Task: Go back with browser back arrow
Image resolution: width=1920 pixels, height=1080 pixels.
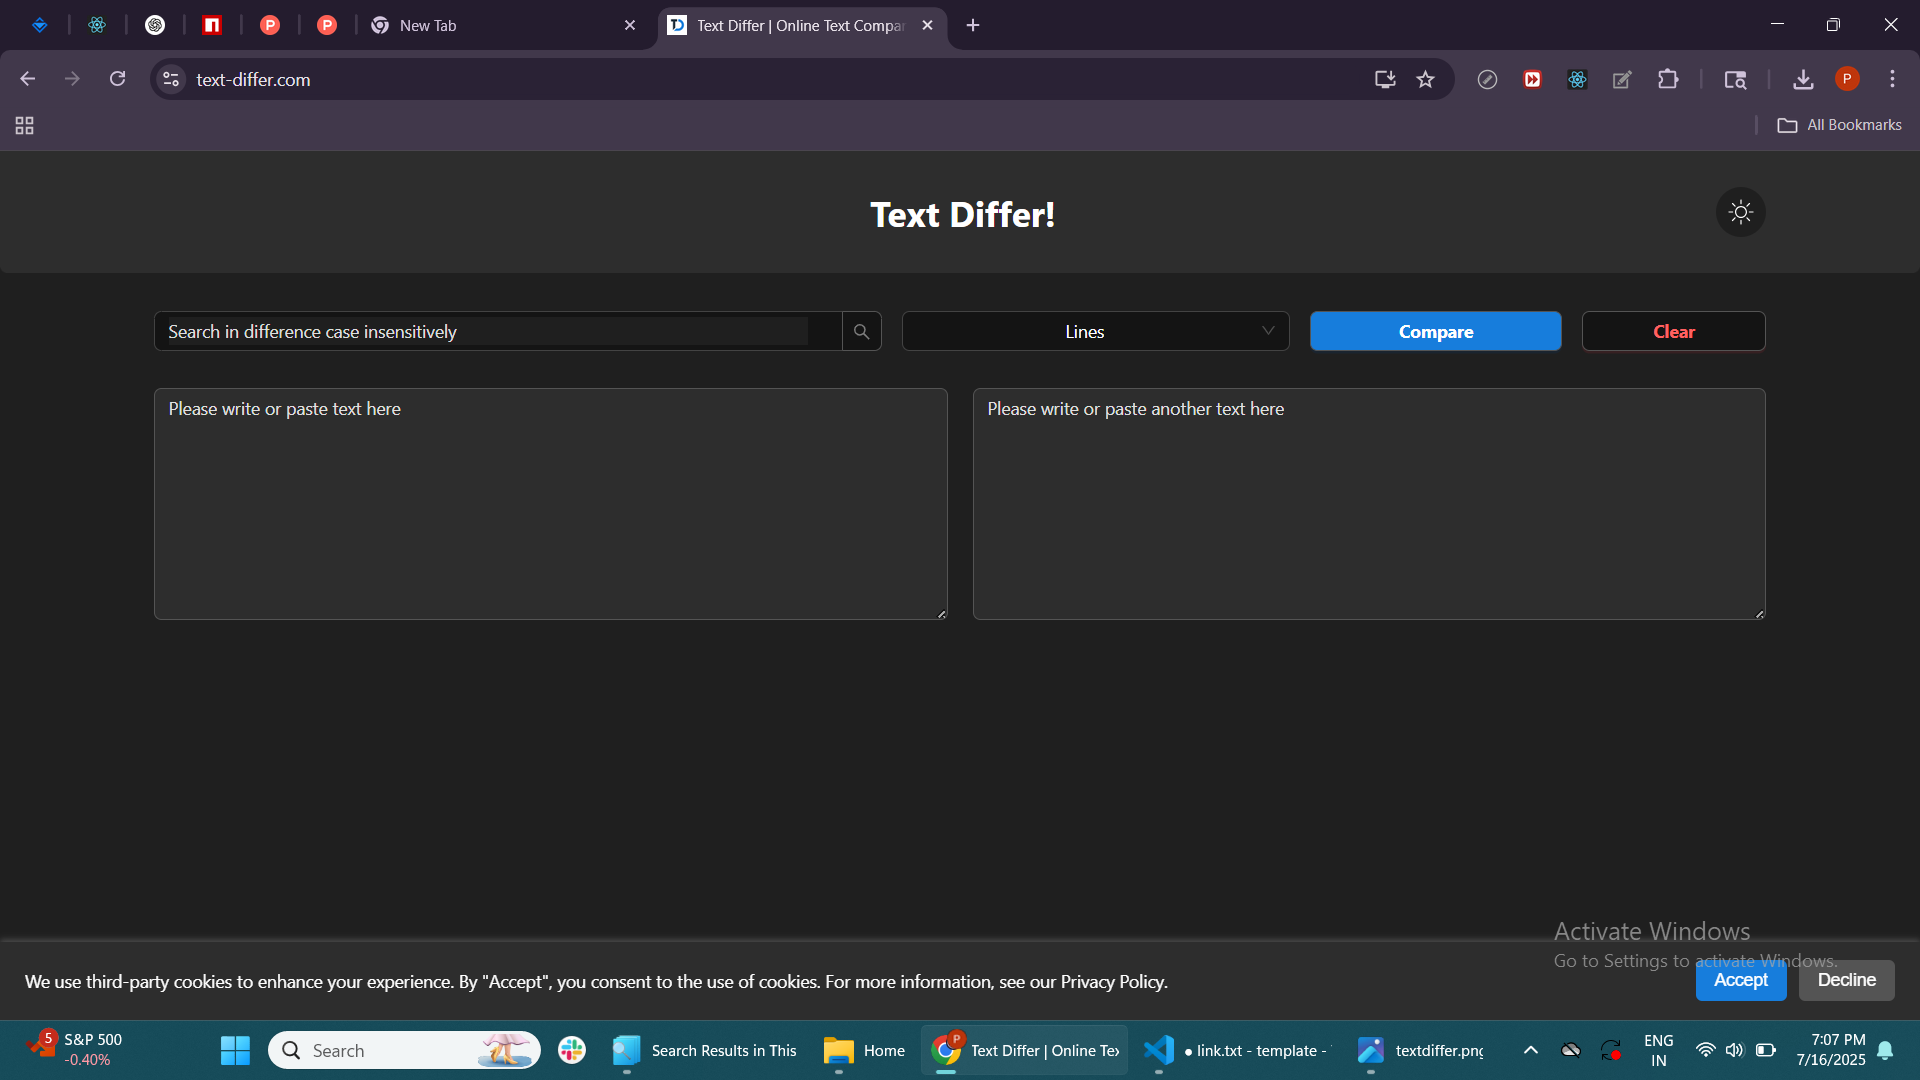Action: pos(27,79)
